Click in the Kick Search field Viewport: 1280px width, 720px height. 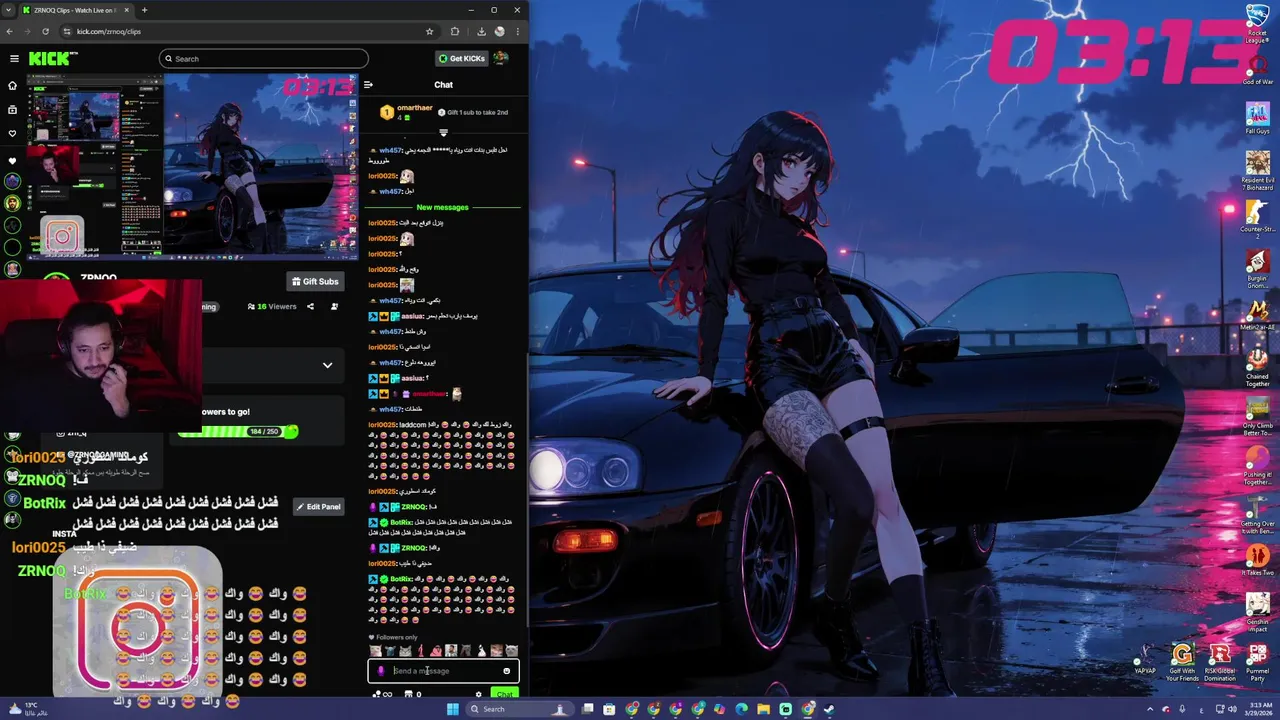[x=264, y=59]
